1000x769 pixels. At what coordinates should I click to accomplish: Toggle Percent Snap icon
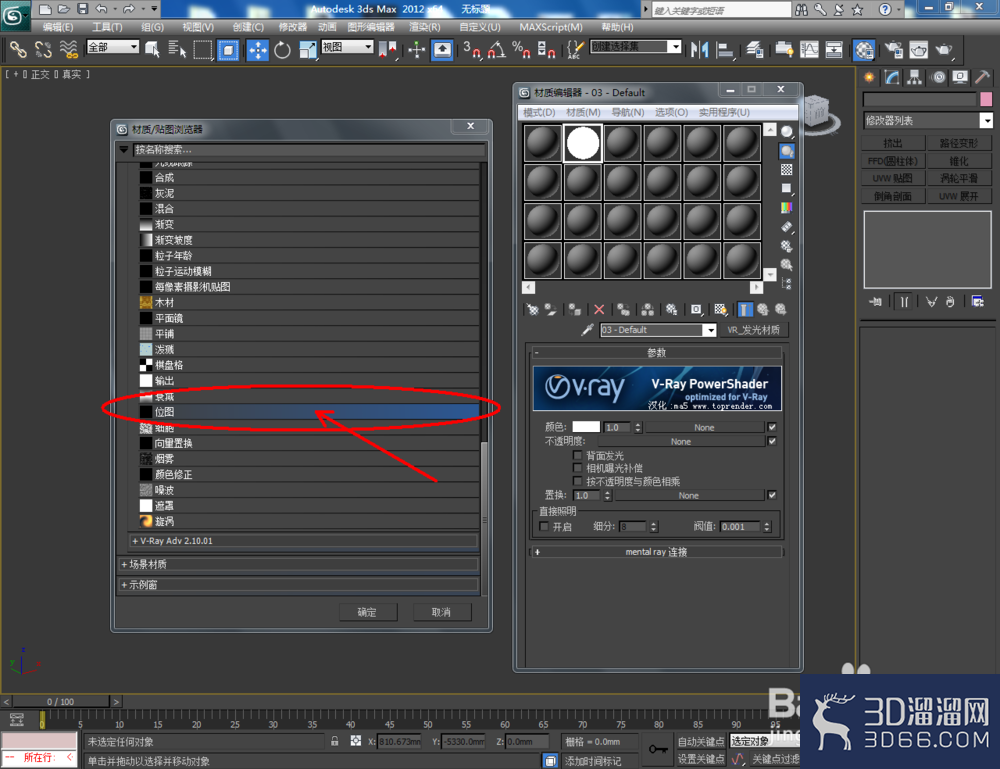coord(521,50)
